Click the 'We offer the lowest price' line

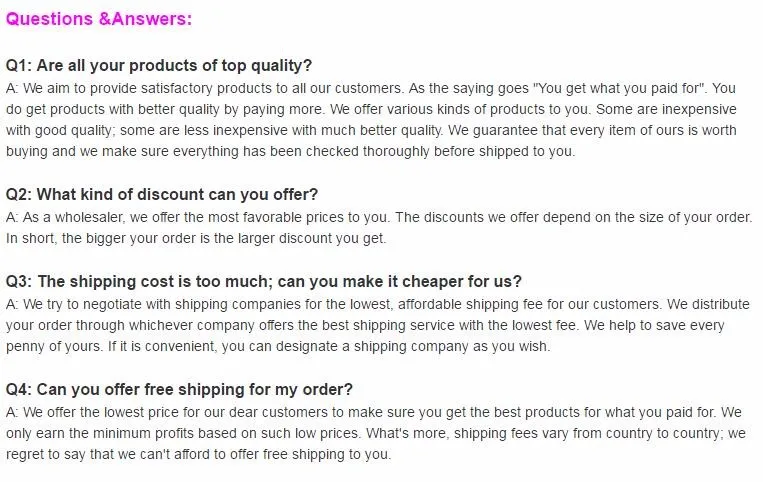pyautogui.click(x=374, y=412)
